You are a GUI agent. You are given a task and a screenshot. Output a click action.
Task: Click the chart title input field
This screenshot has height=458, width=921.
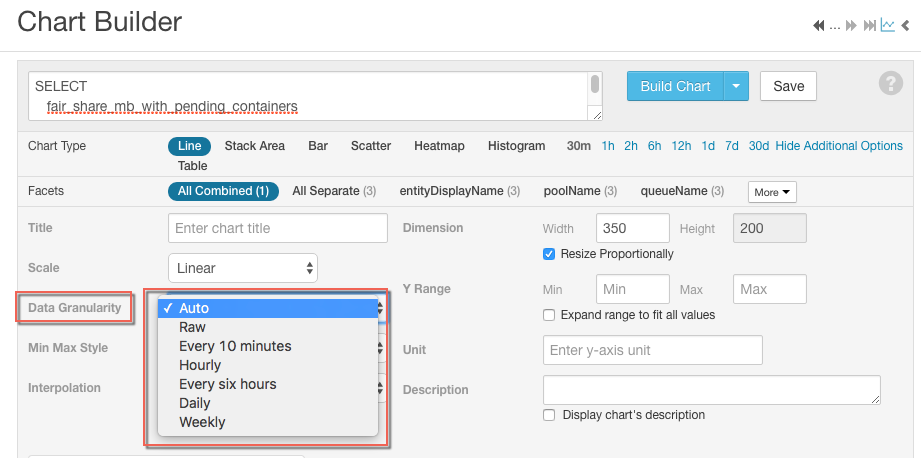[278, 228]
